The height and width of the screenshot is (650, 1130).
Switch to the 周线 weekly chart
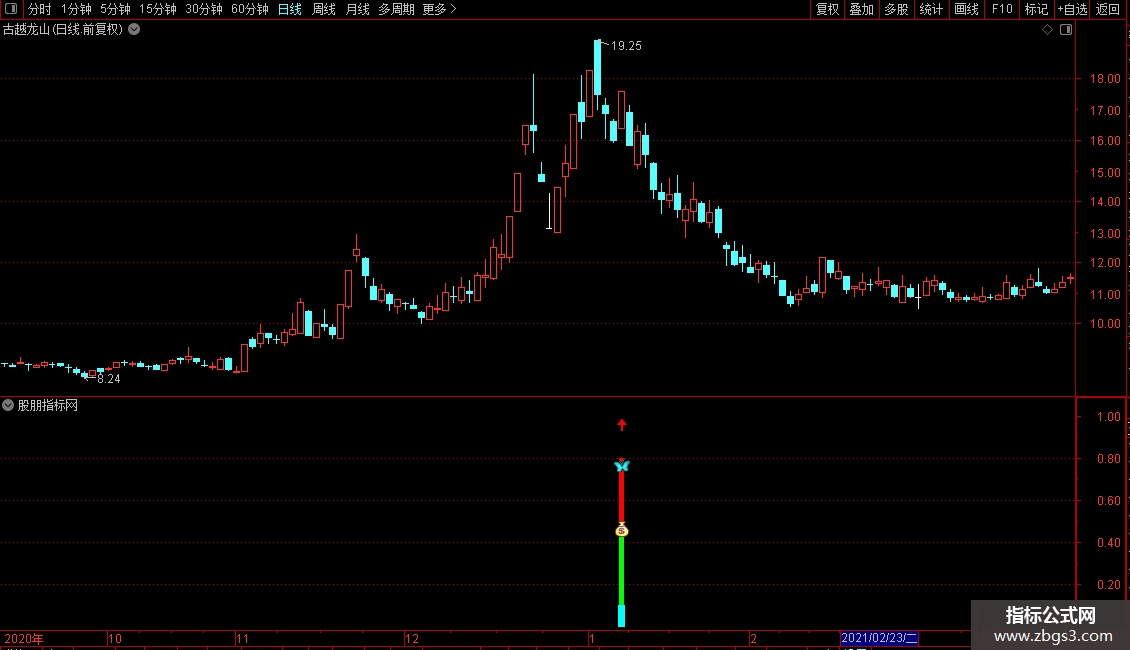pos(324,9)
